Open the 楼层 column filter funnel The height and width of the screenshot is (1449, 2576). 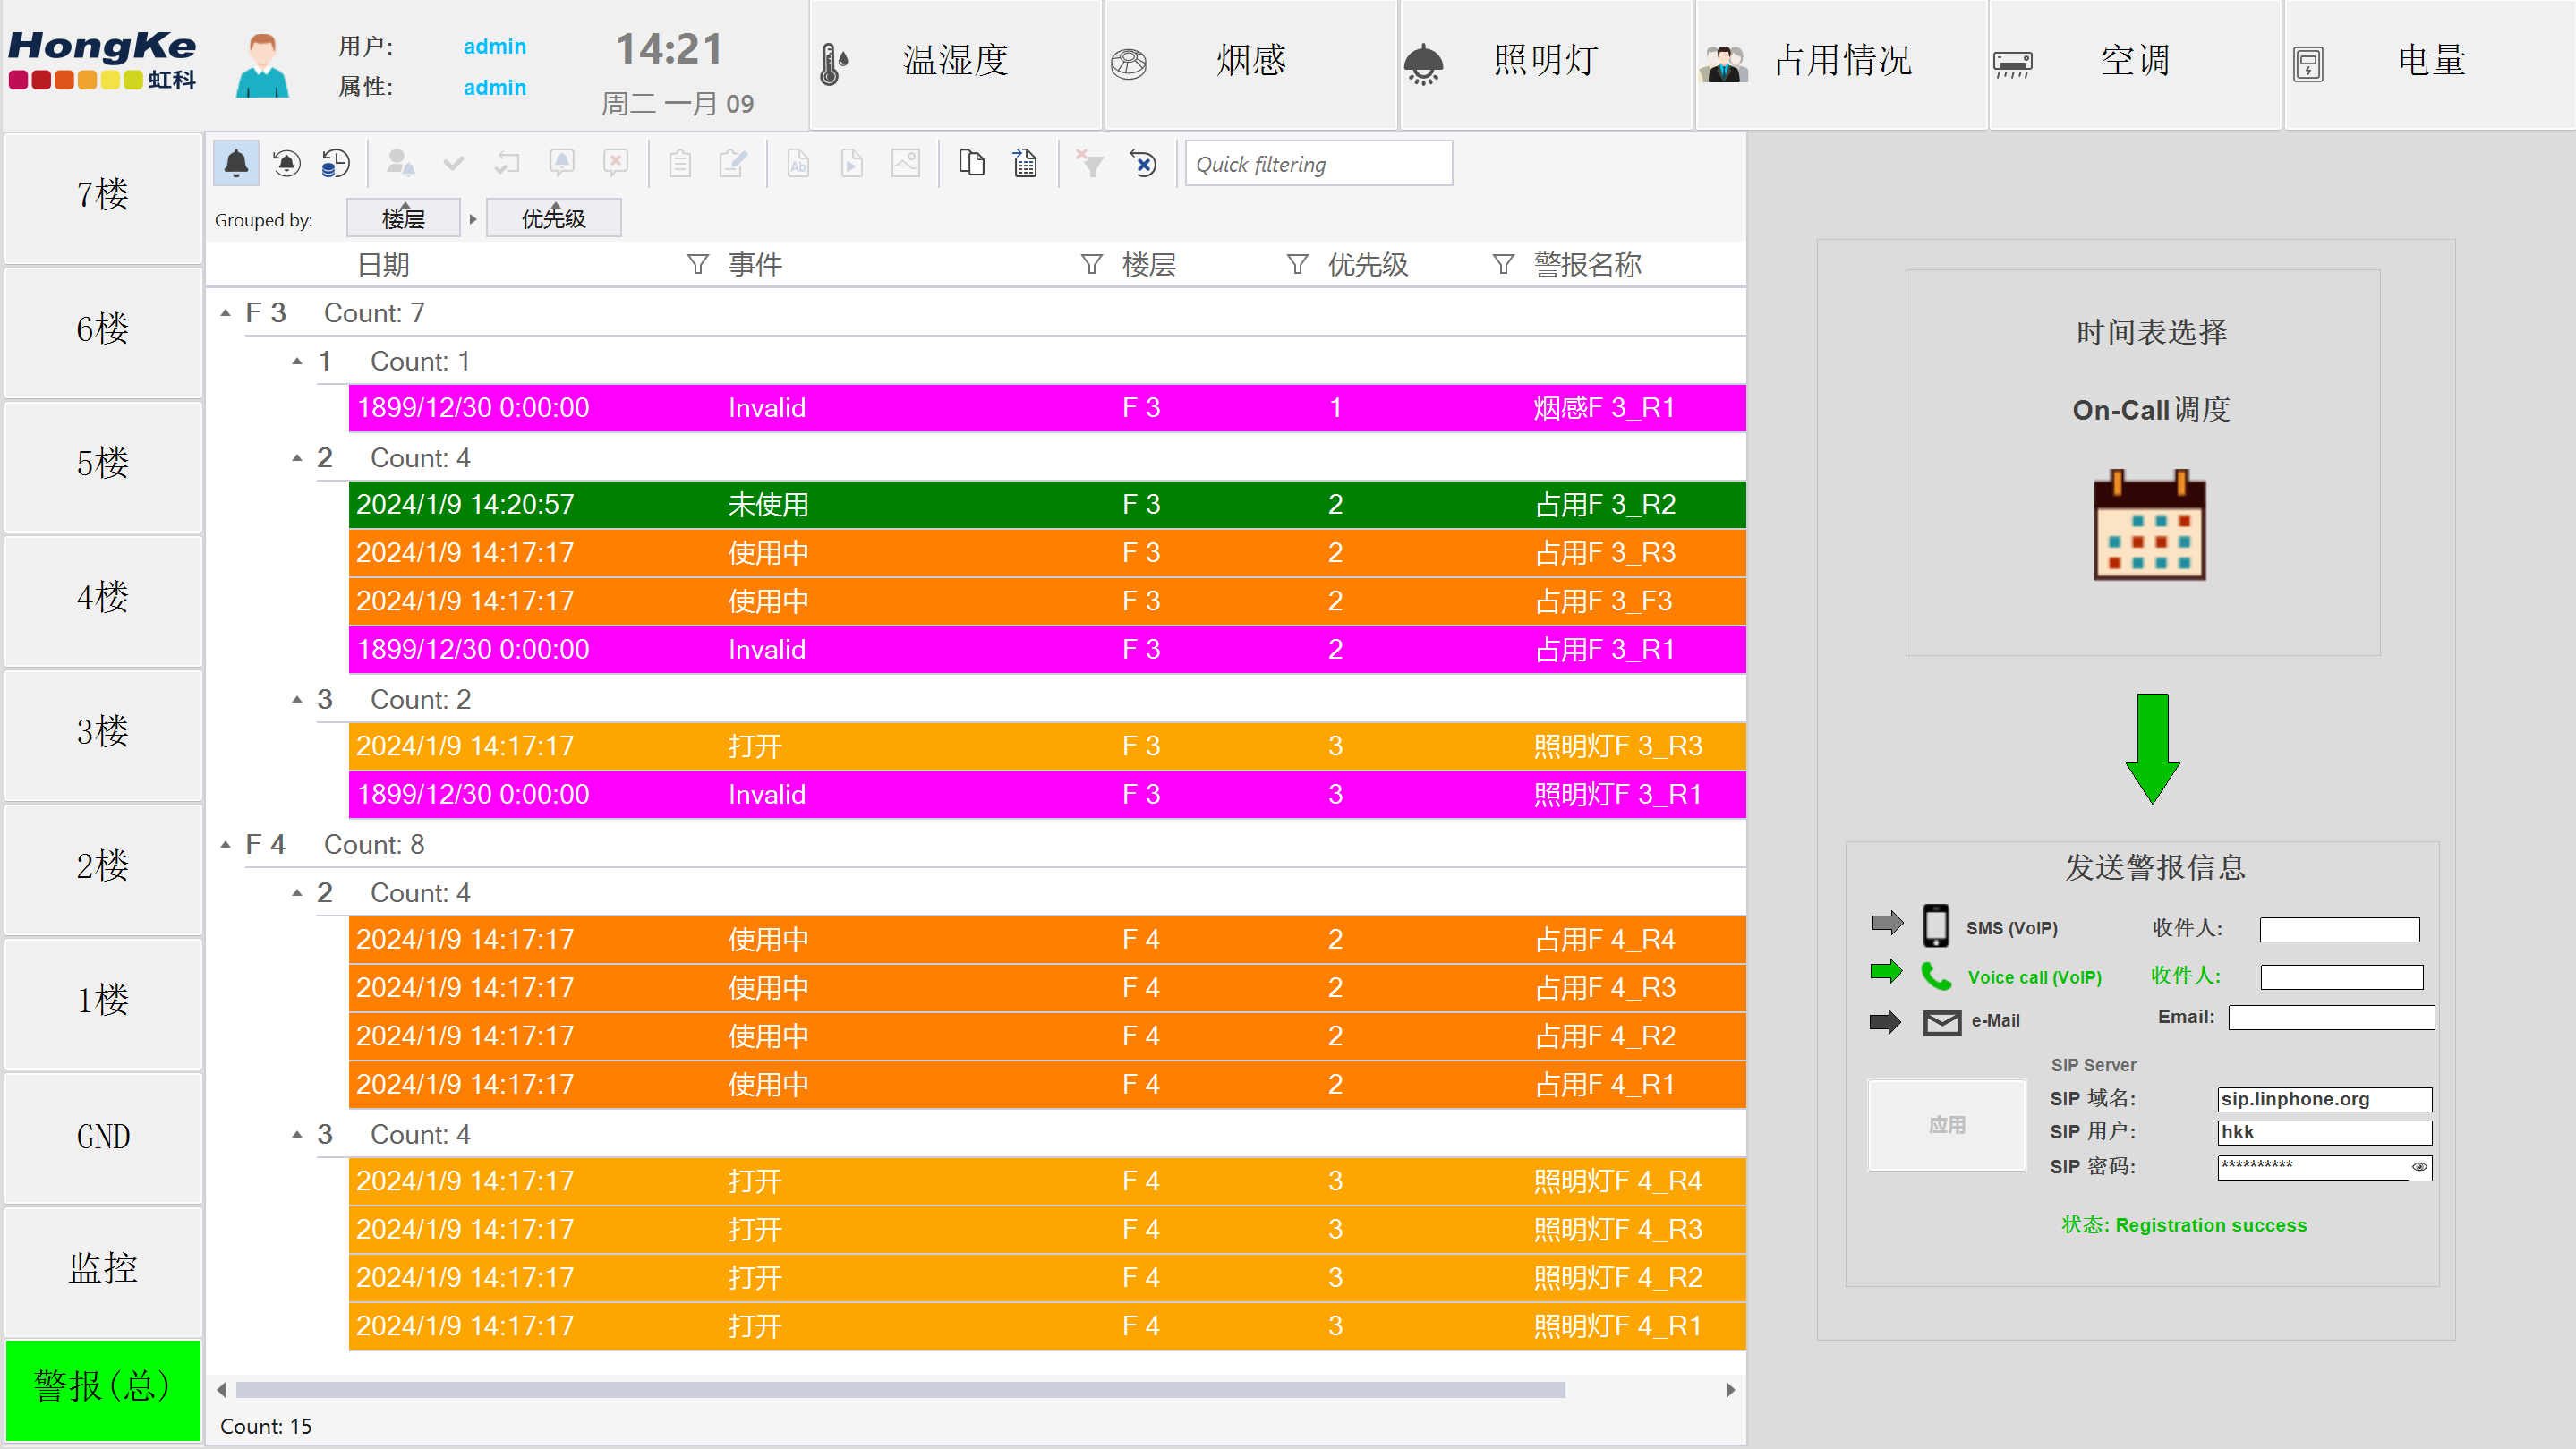coord(1297,264)
